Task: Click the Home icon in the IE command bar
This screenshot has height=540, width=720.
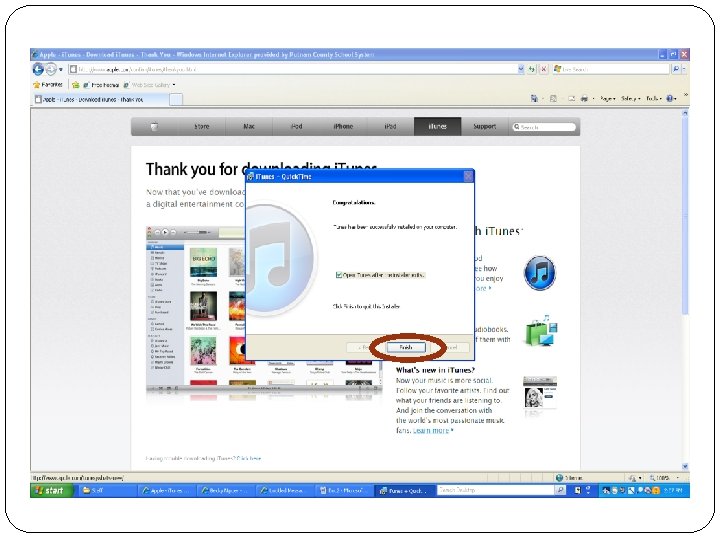Action: (x=534, y=98)
